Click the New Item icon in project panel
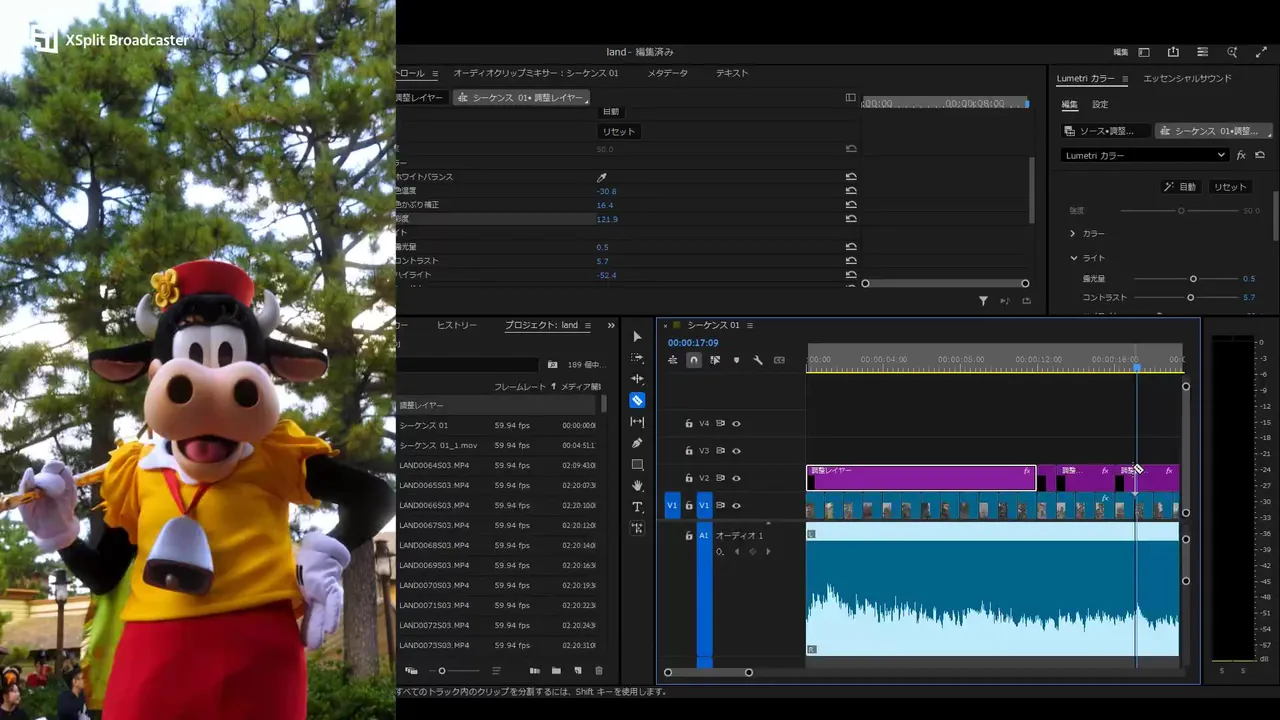Screen dimensions: 1280x720 coord(577,670)
